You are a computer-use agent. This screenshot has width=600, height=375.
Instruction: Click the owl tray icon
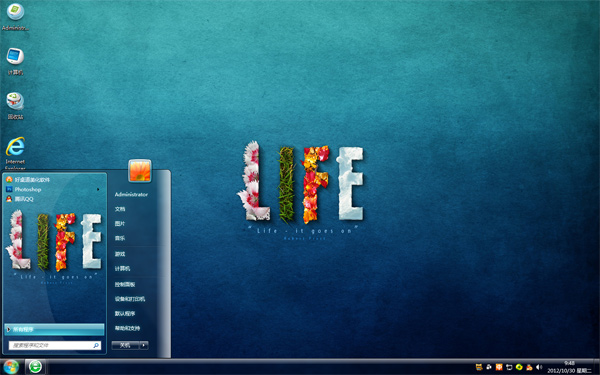[479, 367]
